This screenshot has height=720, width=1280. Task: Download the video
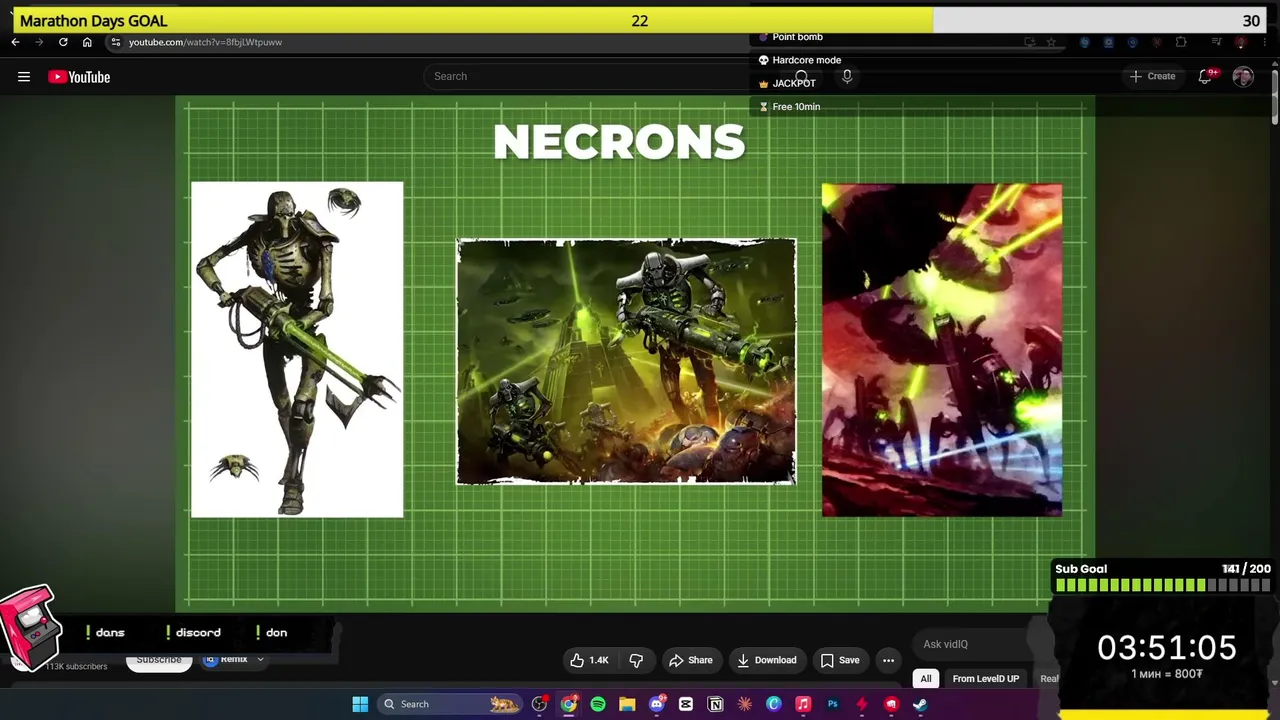coord(767,660)
